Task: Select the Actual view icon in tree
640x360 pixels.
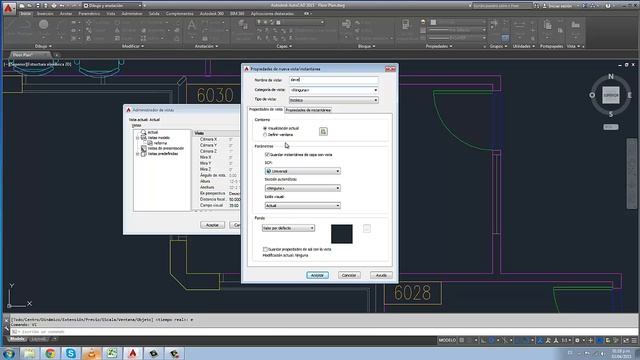Action: 143,132
